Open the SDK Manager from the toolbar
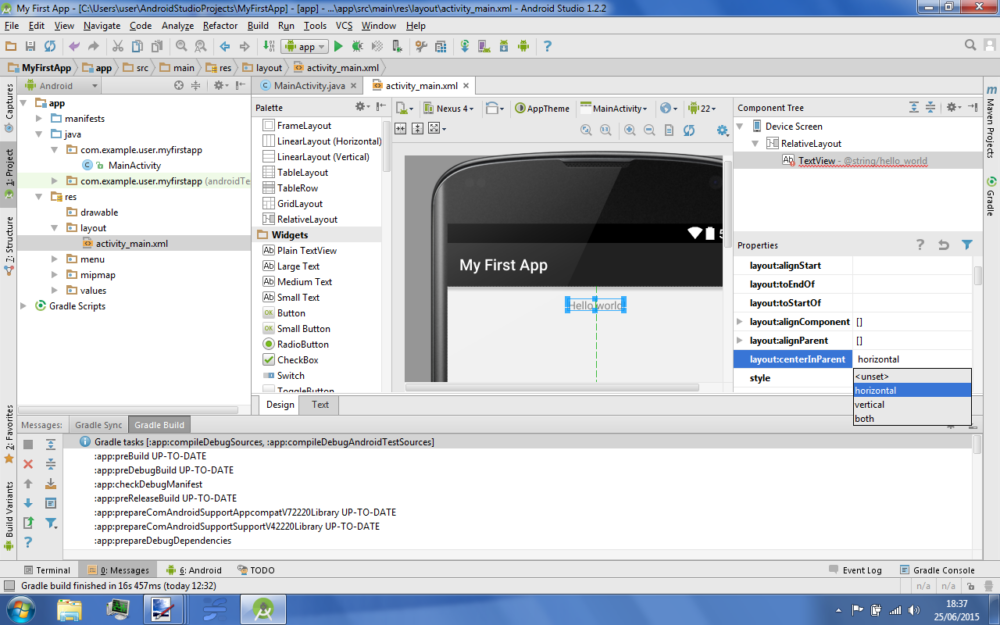Screen dimensions: 1000x625 pyautogui.click(x=506, y=45)
